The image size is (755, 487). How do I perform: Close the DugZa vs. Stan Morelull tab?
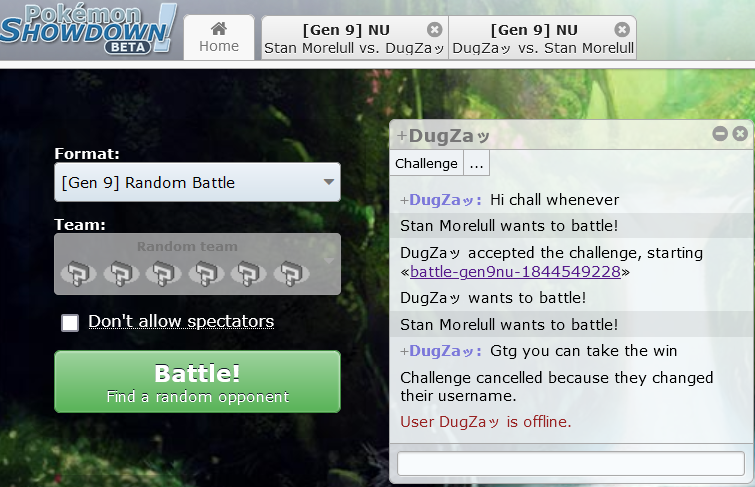pos(622,30)
